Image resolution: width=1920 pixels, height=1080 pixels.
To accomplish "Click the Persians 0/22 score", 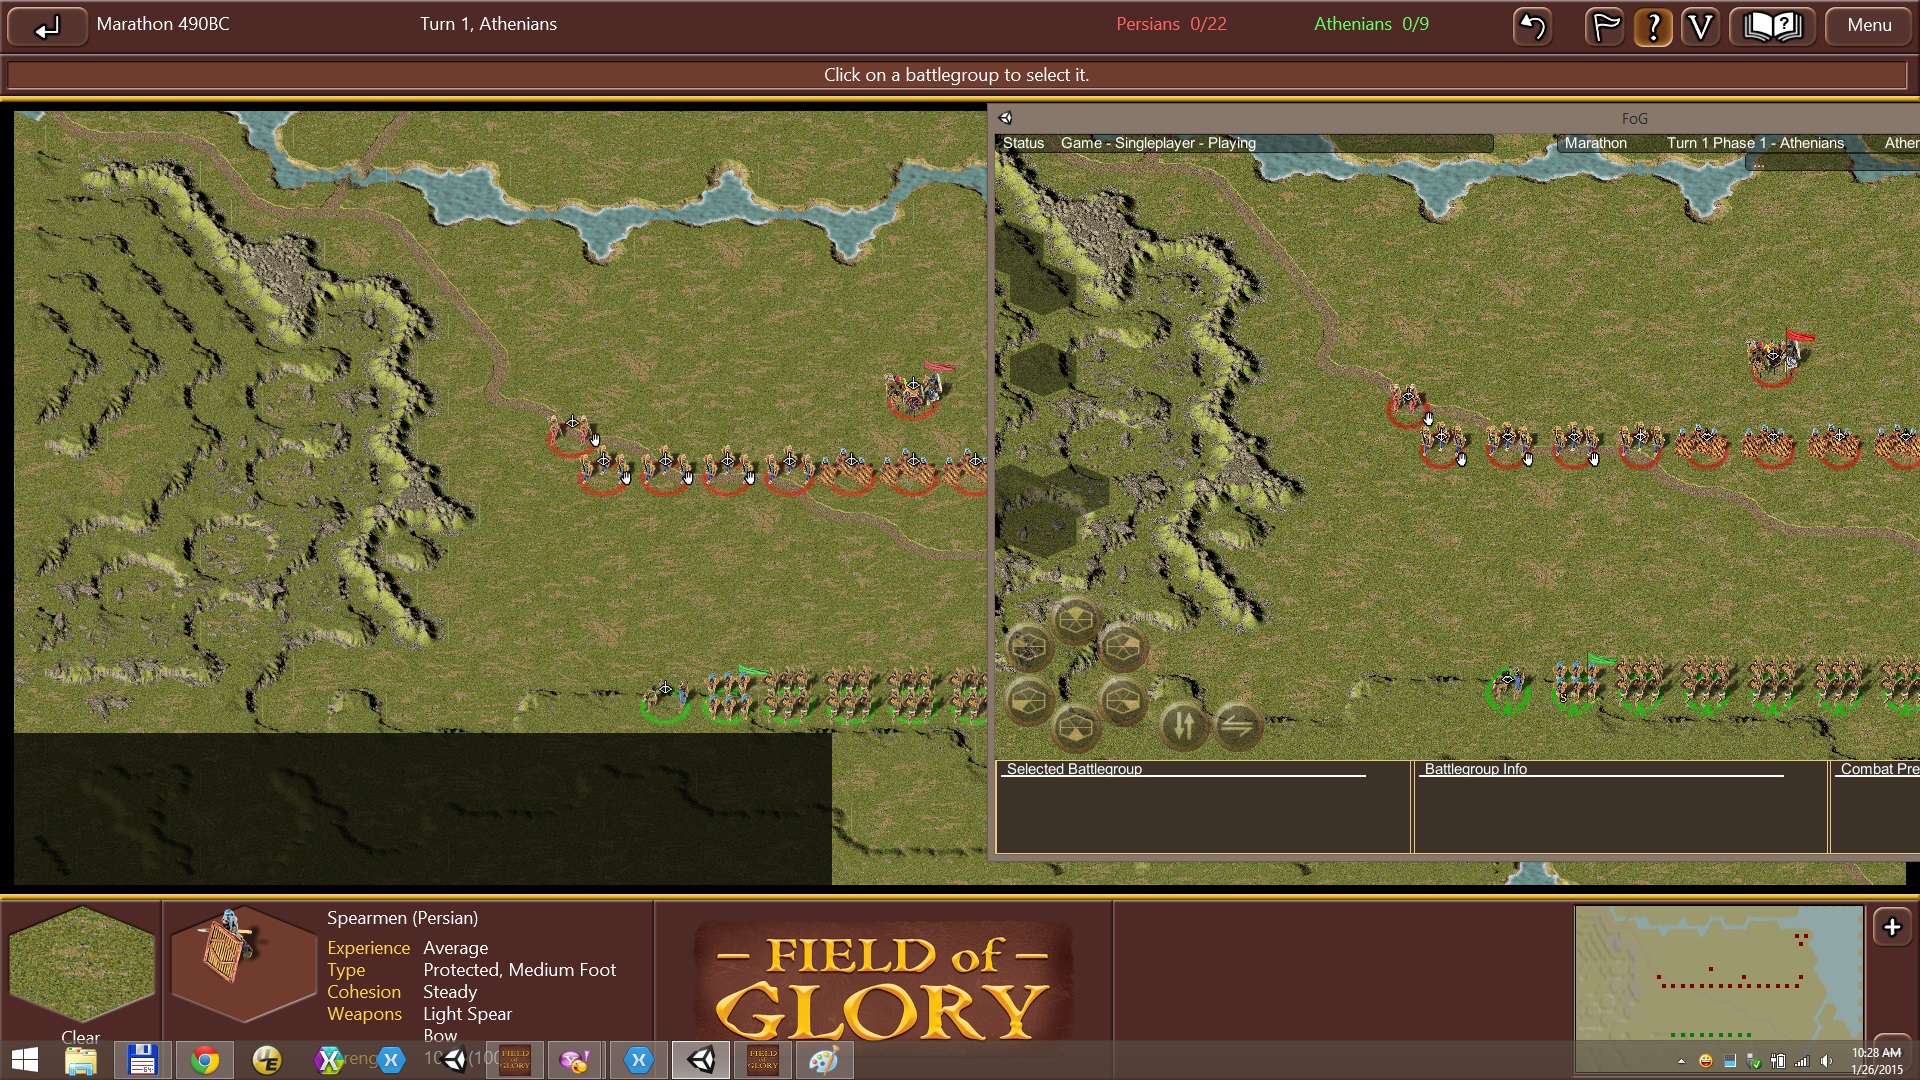I will click(x=1171, y=24).
